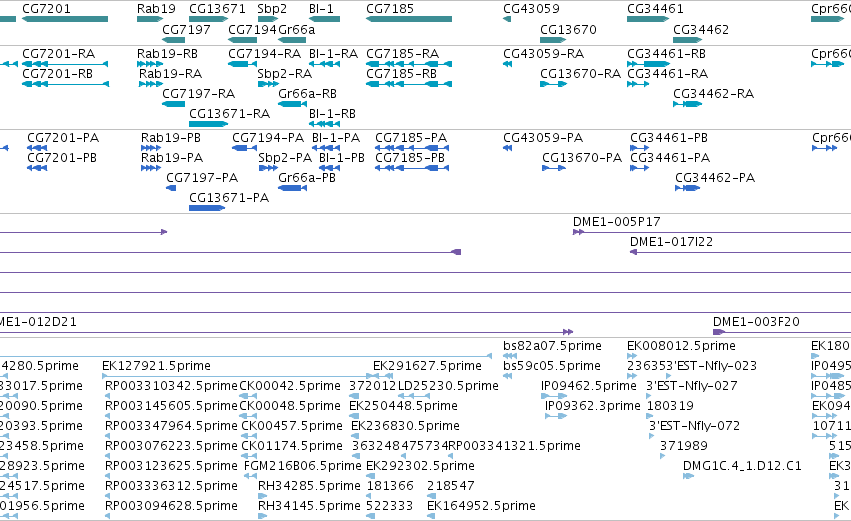The height and width of the screenshot is (521, 851).
Task: Open transcript CG34462-RA
Action: pos(714,94)
